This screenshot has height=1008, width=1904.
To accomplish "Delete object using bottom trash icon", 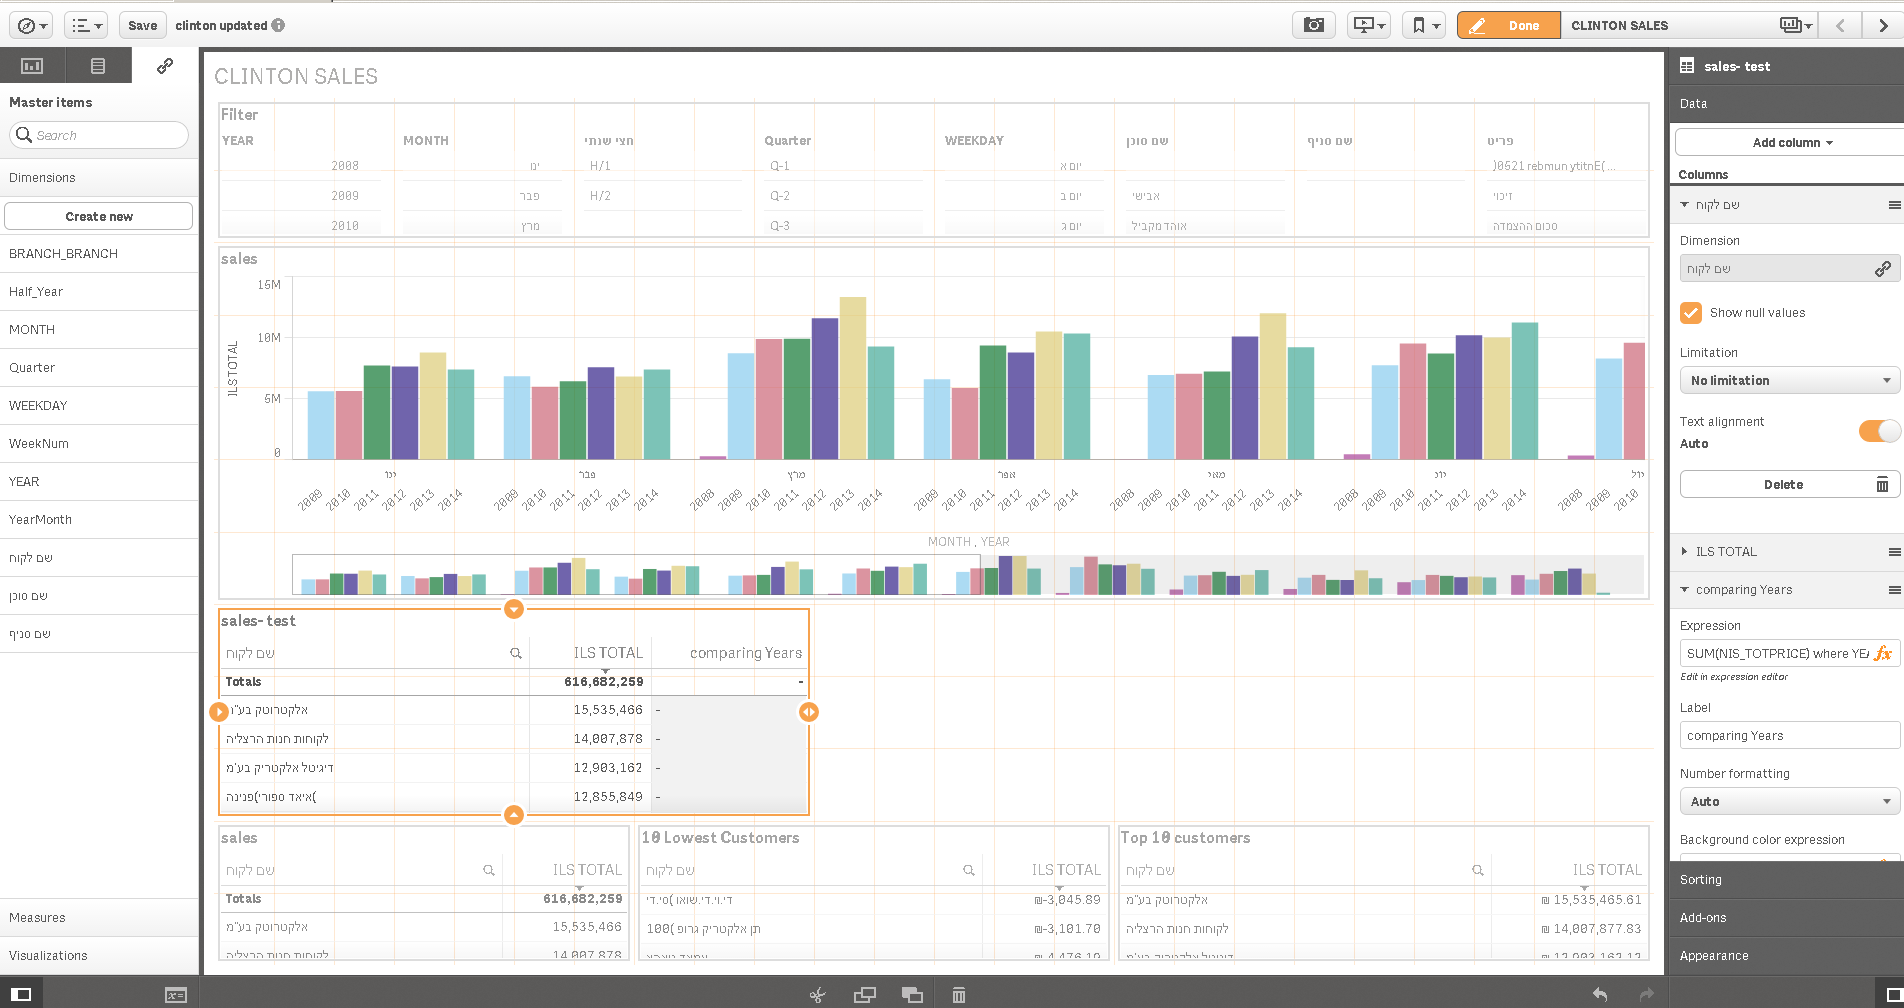I will (958, 994).
